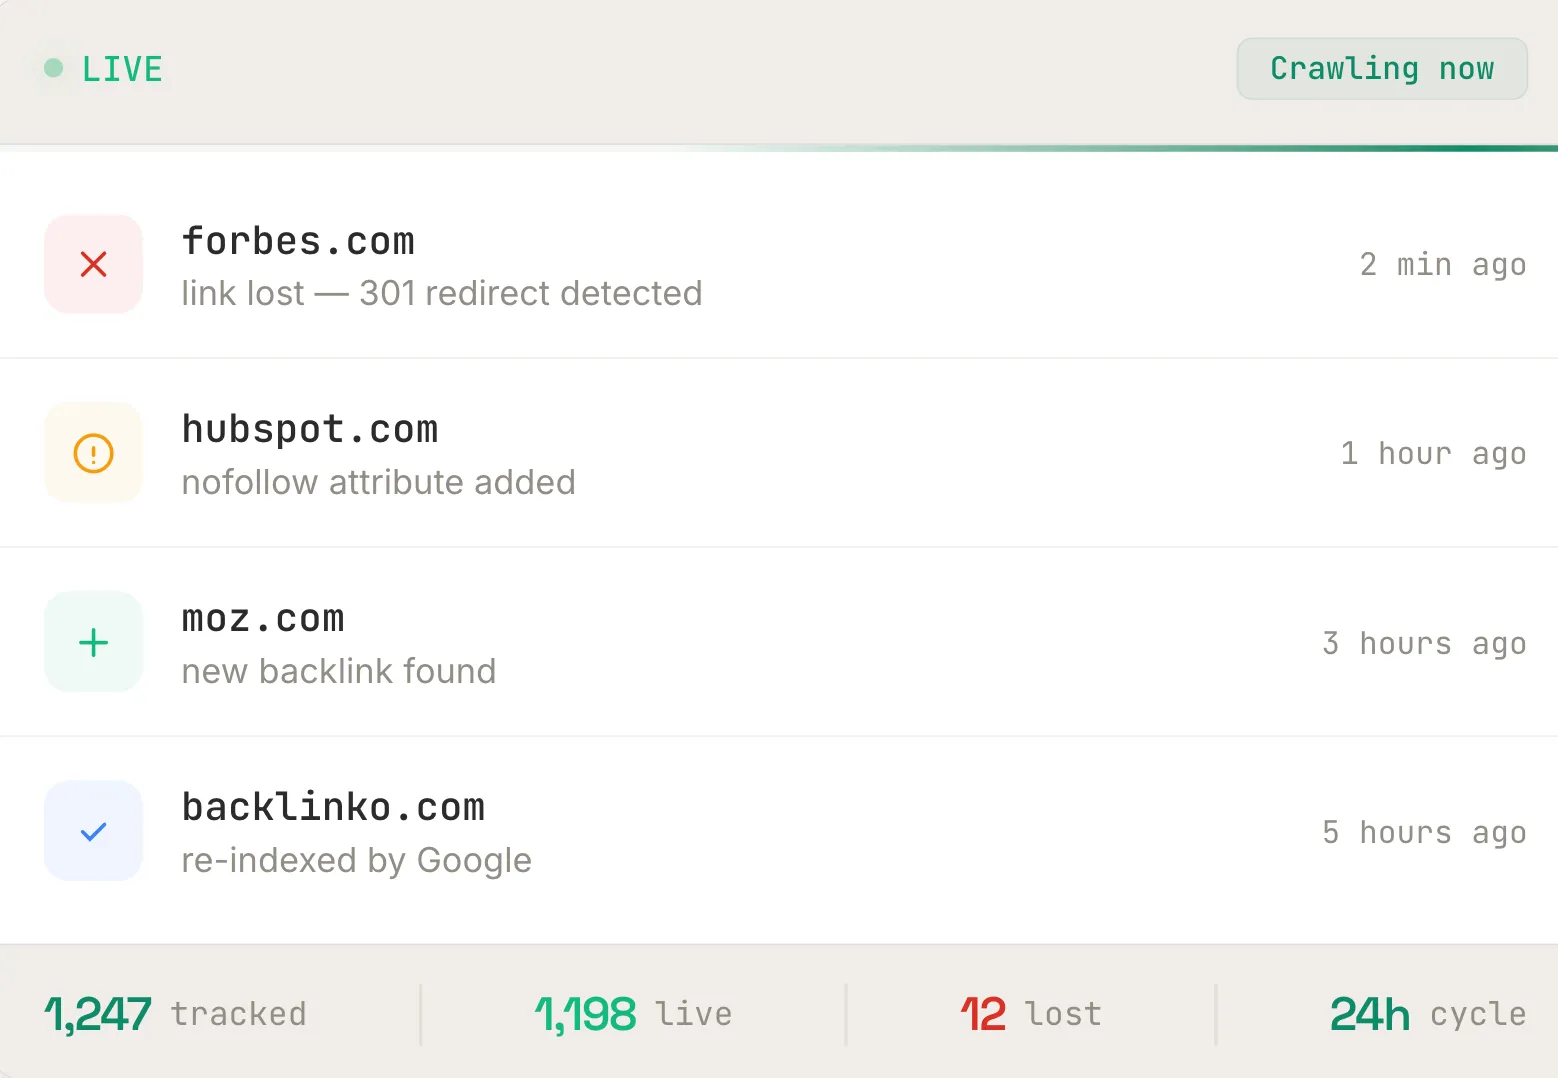Toggle the re-indexed status check on backlinko.com

pyautogui.click(x=93, y=830)
